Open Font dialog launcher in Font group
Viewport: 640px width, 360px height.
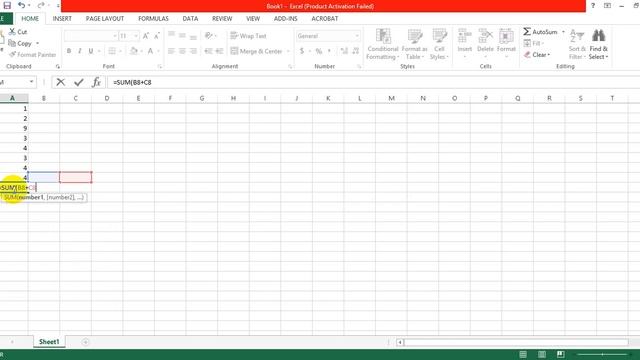160,66
